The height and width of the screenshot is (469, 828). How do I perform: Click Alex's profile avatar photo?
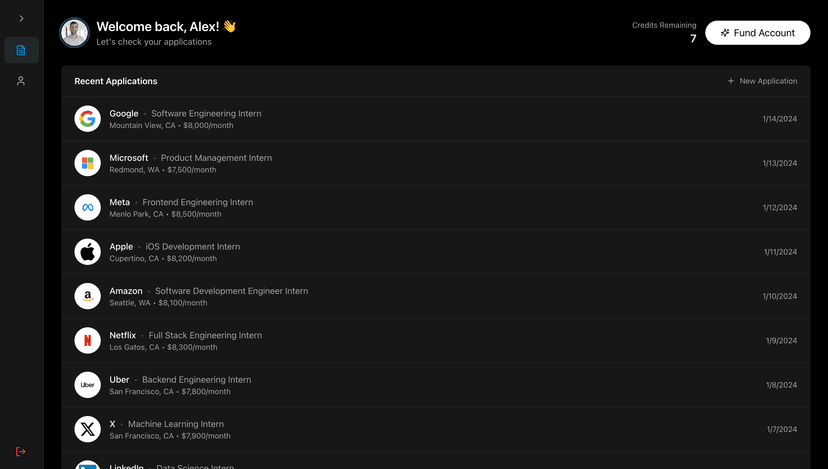click(74, 33)
